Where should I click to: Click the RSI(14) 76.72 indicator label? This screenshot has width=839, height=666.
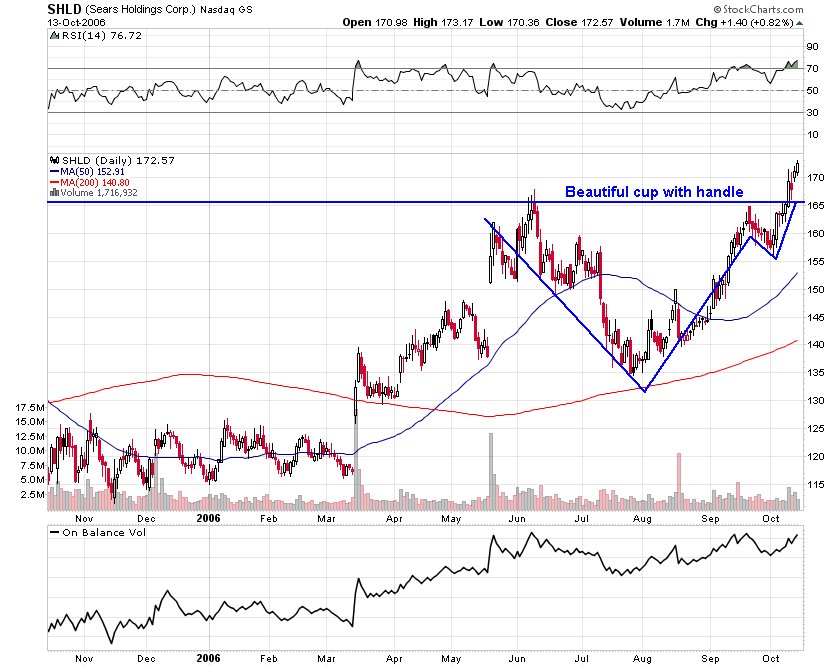pyautogui.click(x=102, y=35)
